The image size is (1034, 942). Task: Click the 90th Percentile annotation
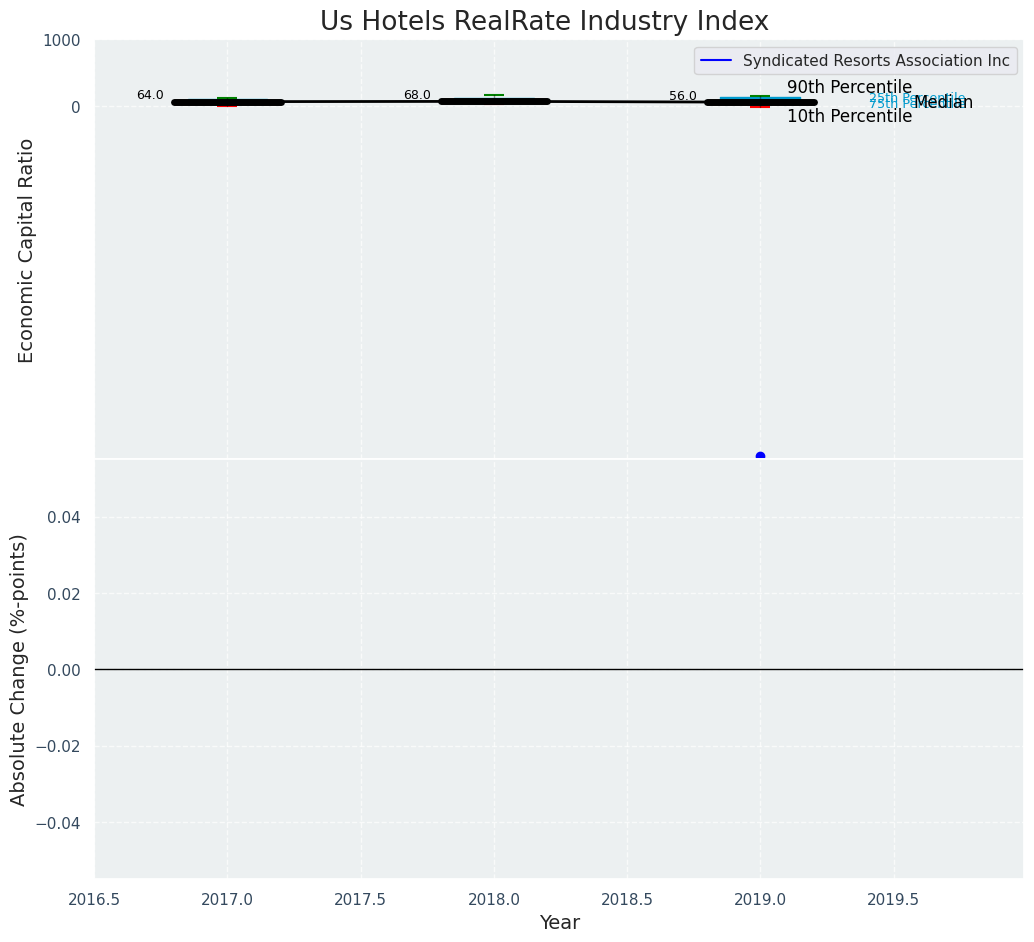(849, 87)
